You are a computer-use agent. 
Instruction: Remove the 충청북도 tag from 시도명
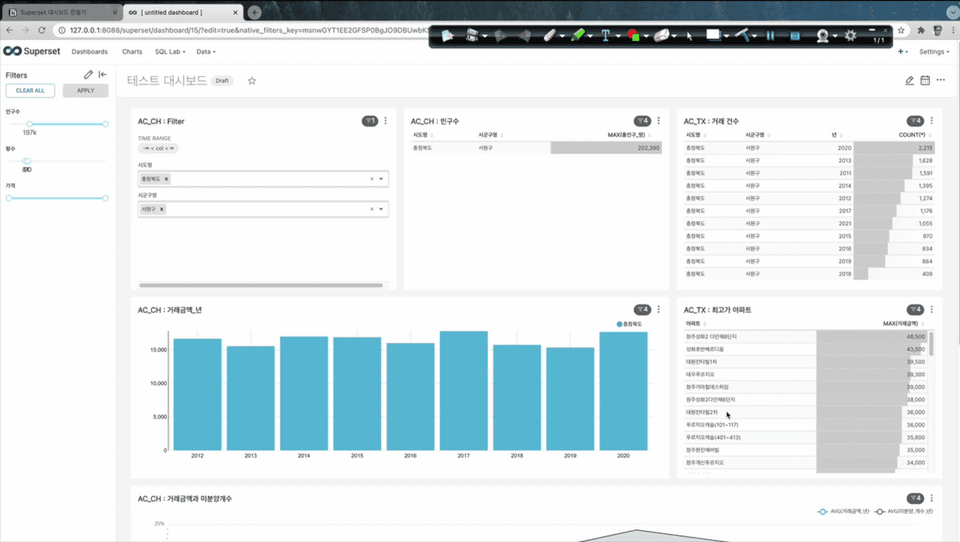[x=167, y=179]
